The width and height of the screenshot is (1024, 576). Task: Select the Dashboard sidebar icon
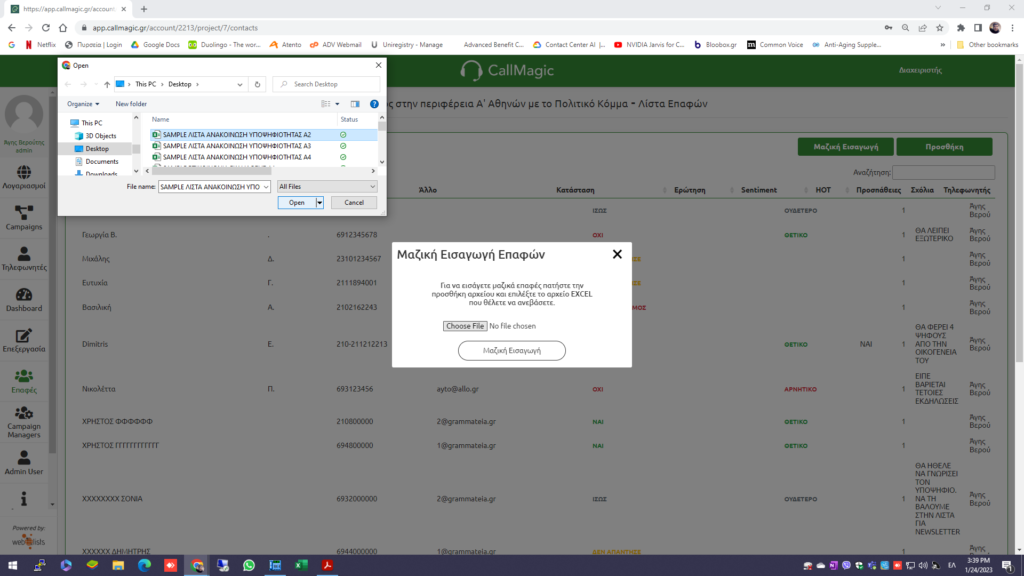coord(26,297)
